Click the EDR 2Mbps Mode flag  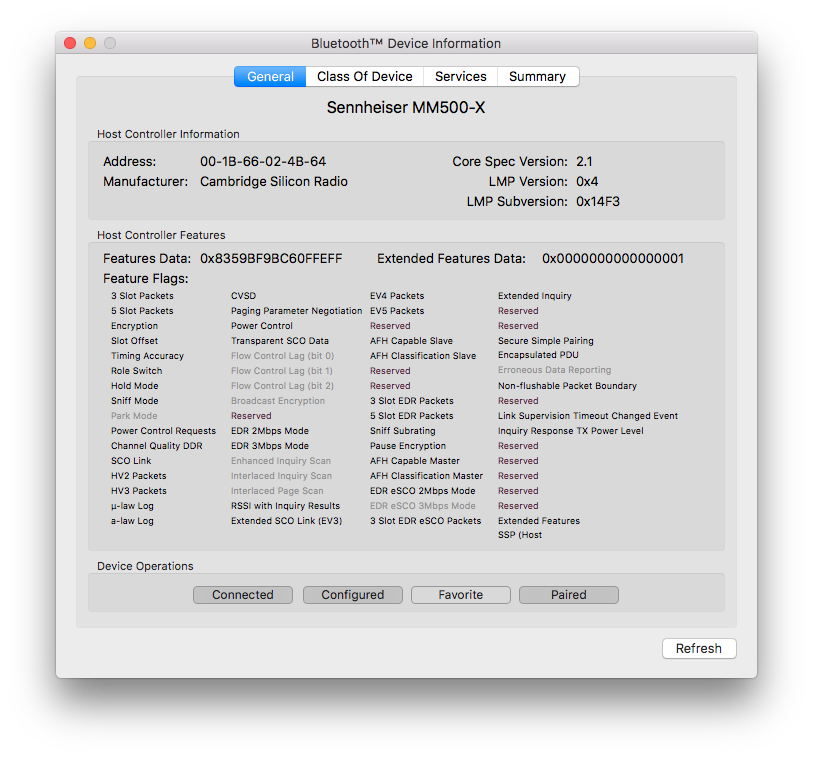pyautogui.click(x=270, y=431)
